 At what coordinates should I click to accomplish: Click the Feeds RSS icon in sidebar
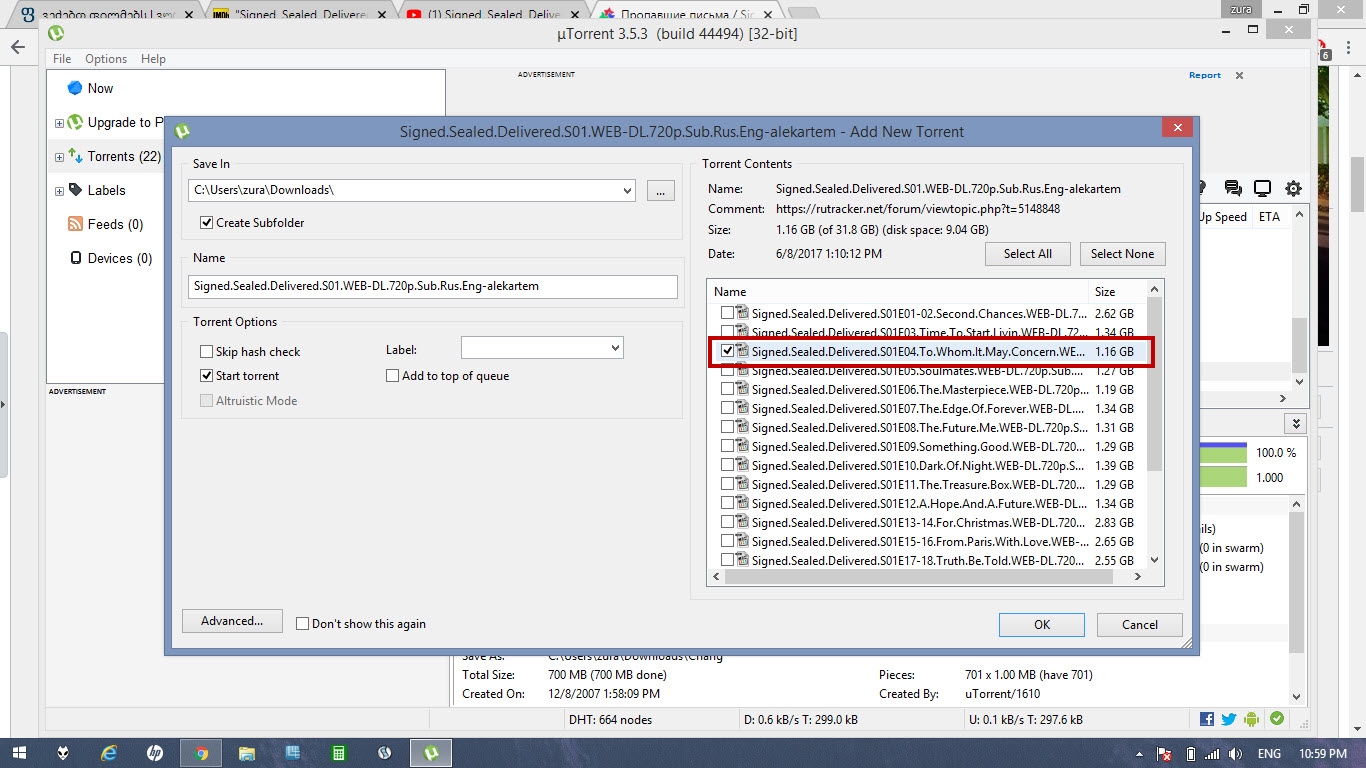(x=75, y=224)
